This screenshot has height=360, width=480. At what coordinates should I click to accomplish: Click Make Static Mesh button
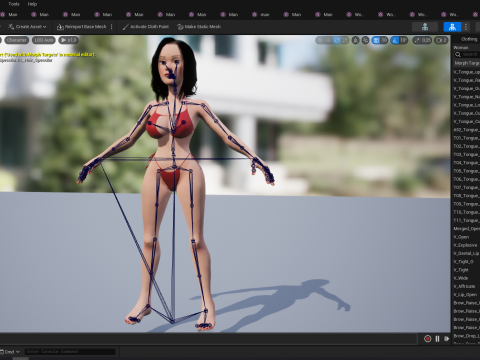pyautogui.click(x=199, y=27)
